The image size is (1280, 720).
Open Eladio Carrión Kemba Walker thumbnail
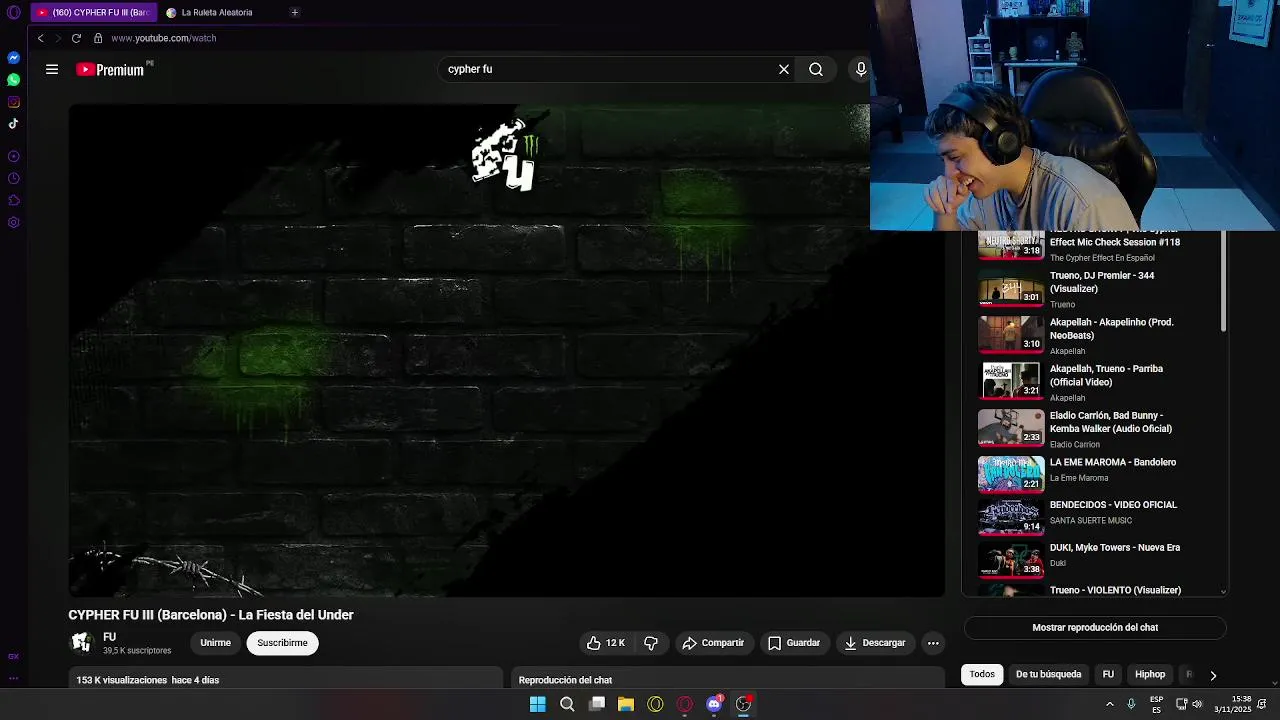tap(1011, 427)
